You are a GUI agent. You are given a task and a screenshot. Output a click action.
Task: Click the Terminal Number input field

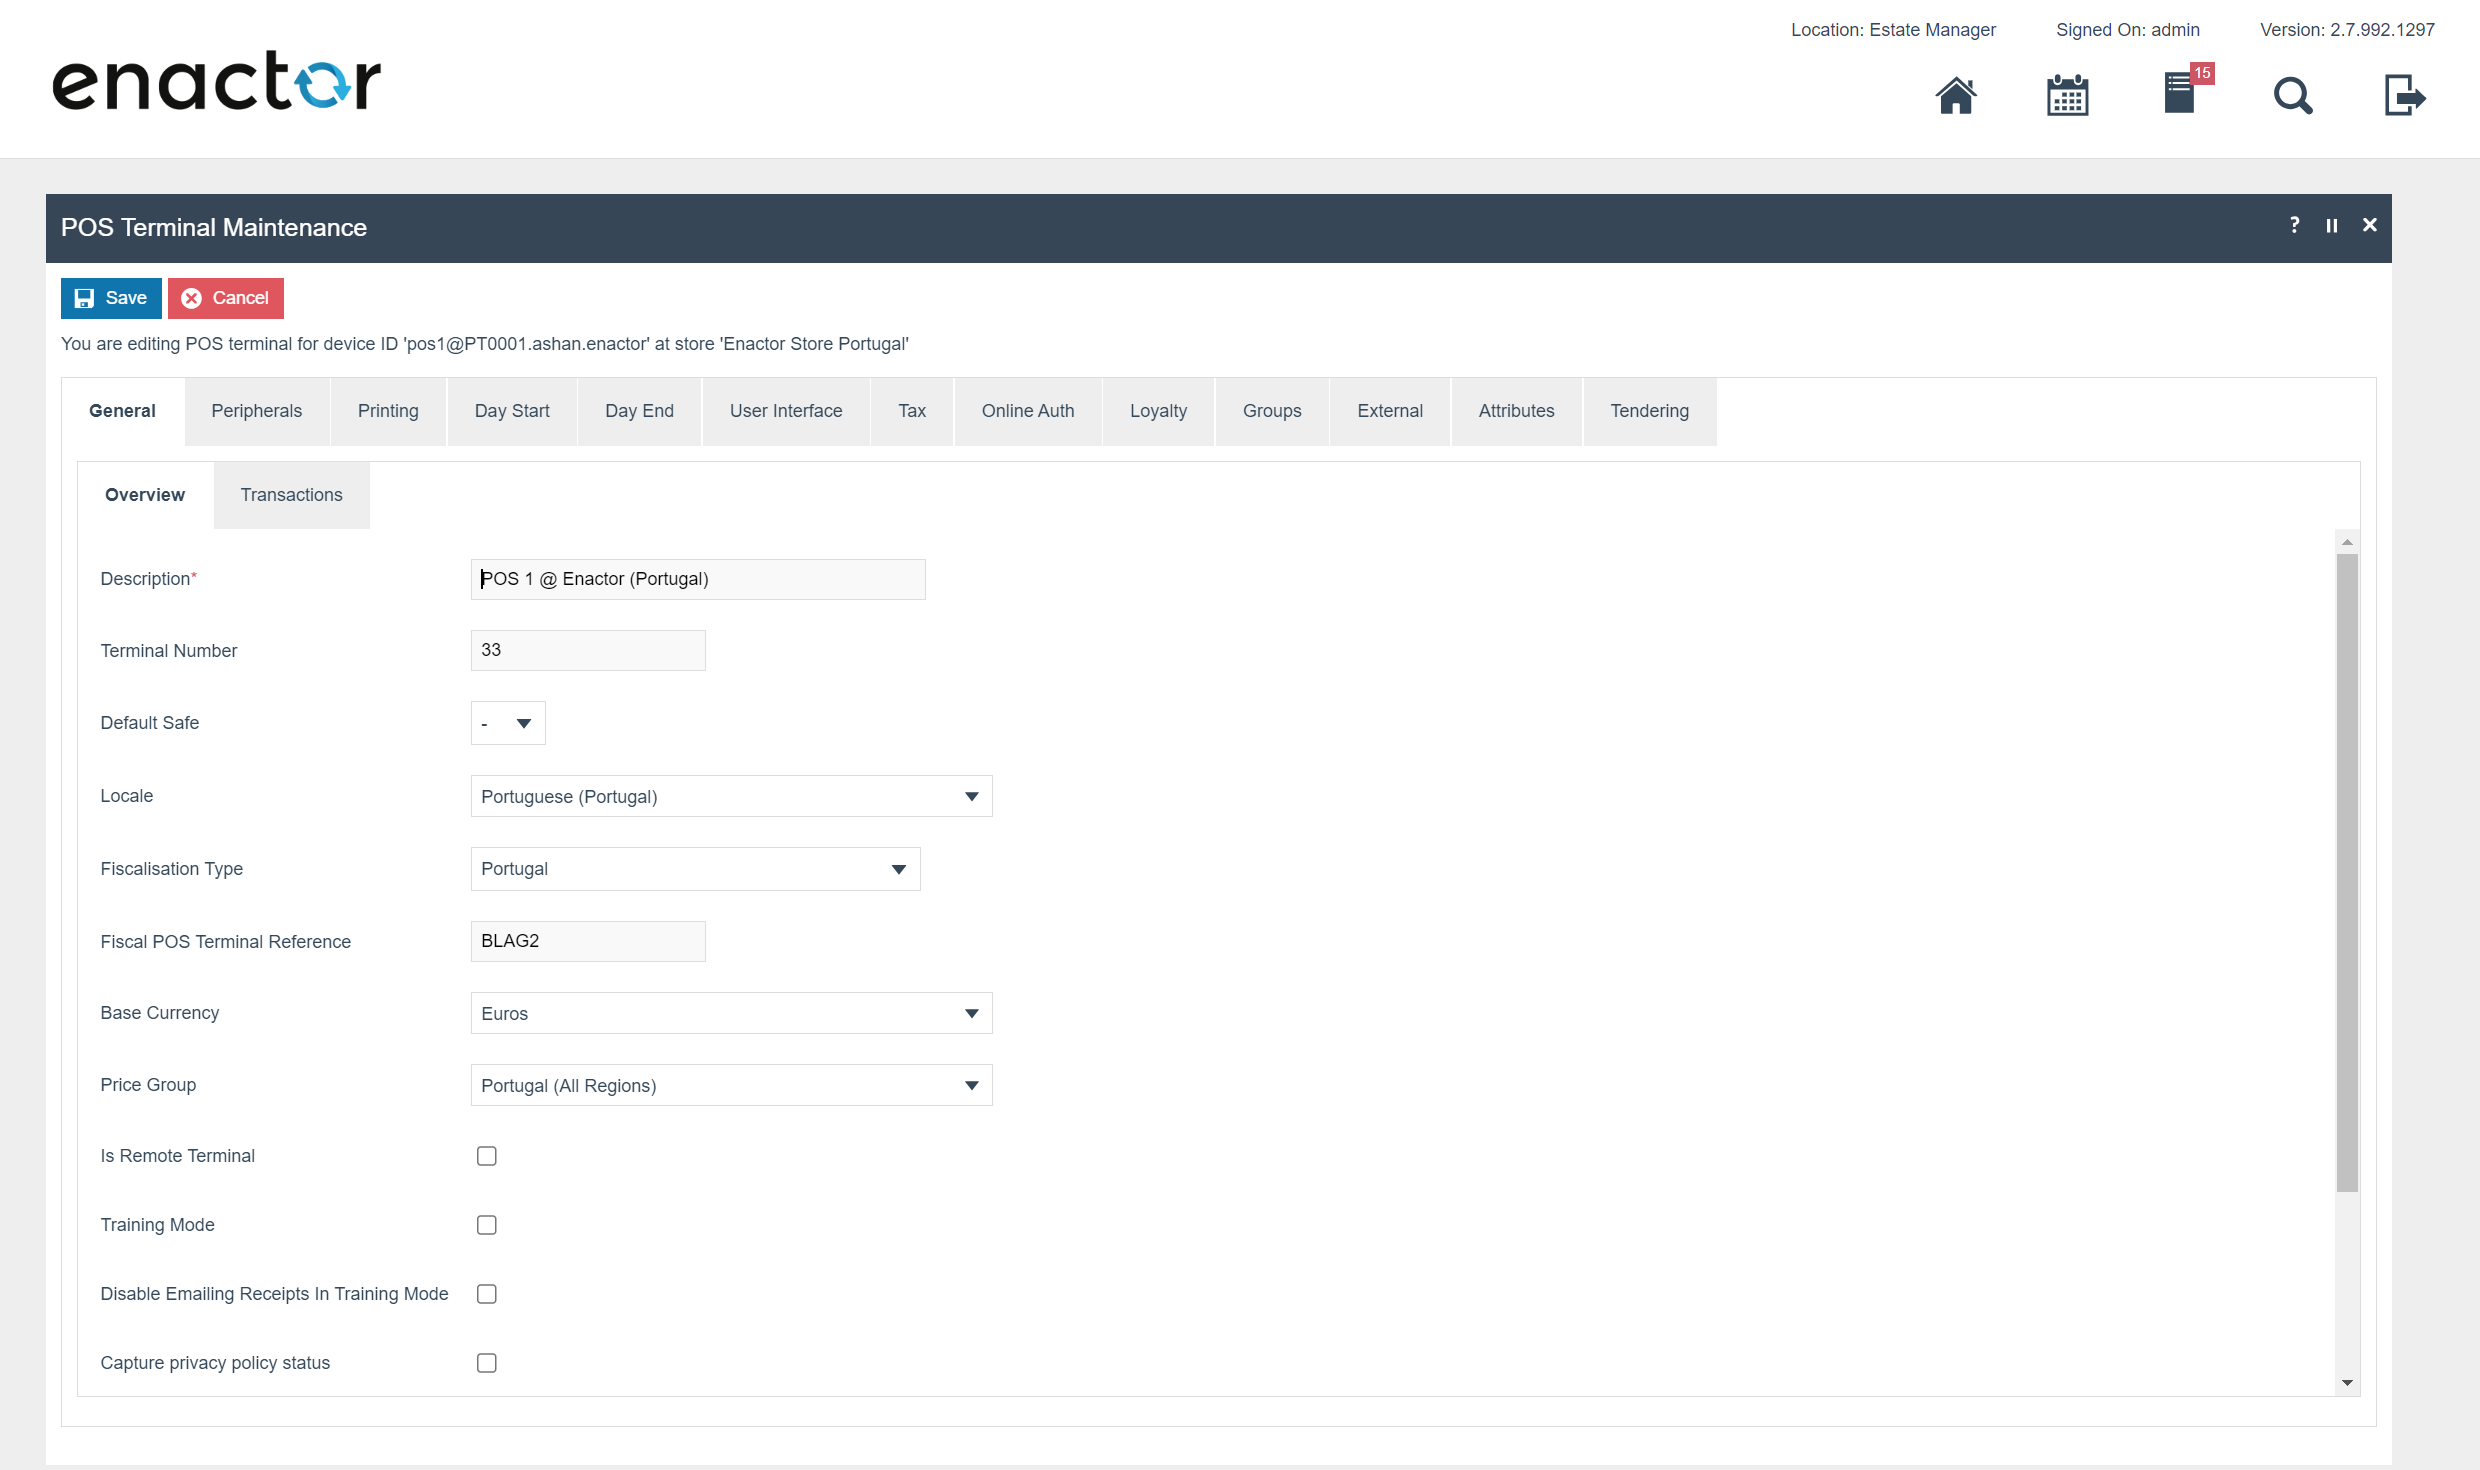[x=588, y=650]
